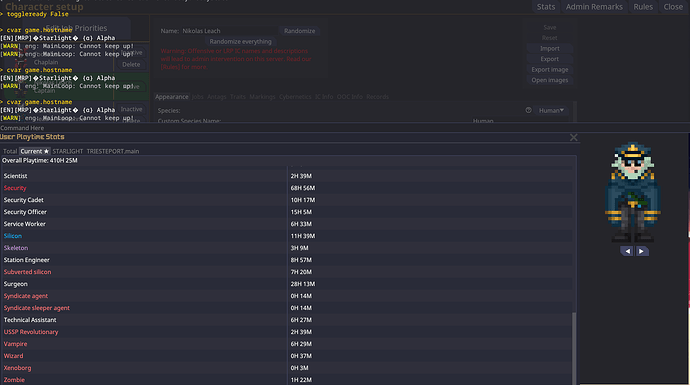Screen dimensions: 690x385
Task: Rotate character preview right
Action: 642,251
